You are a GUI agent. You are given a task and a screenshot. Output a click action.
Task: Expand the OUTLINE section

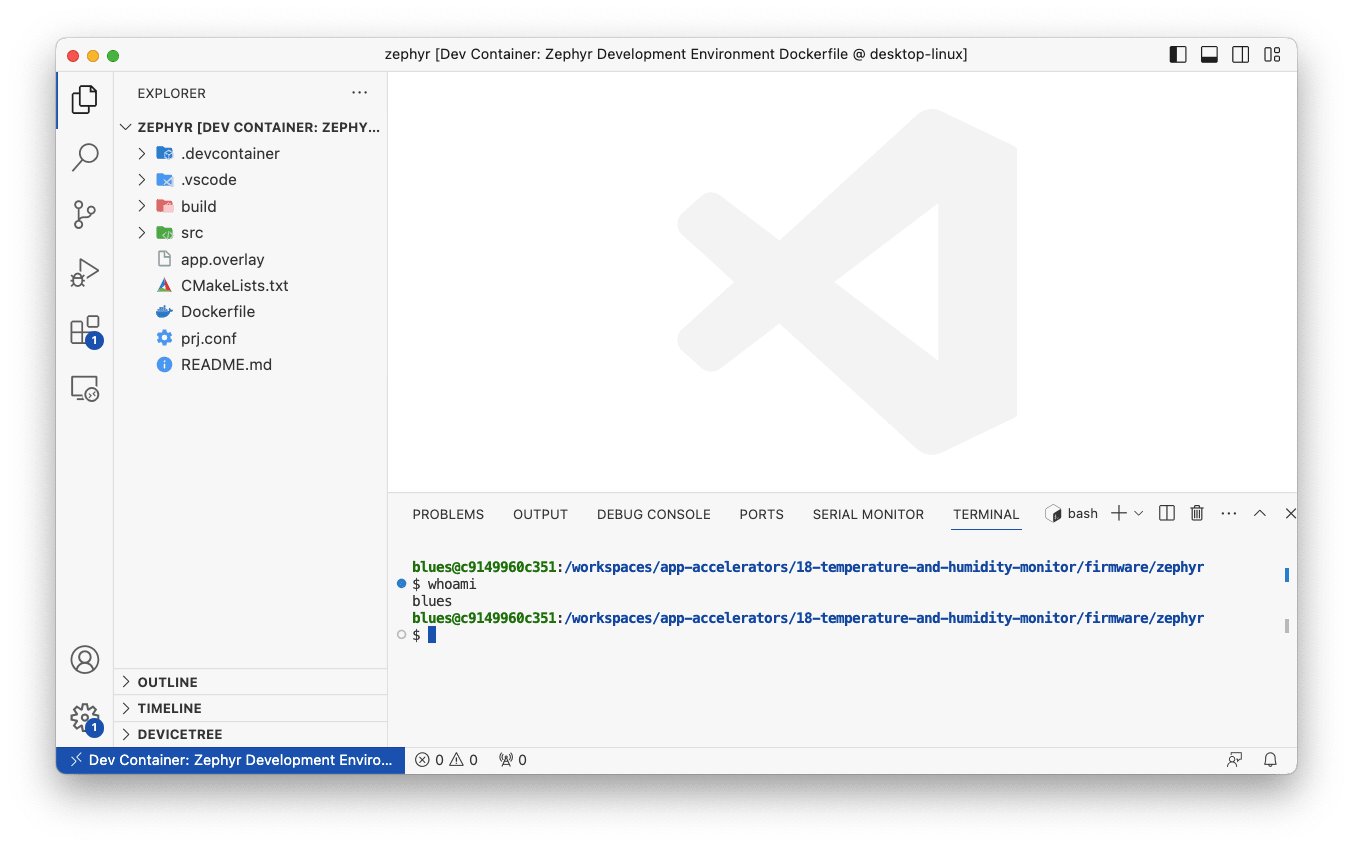coord(251,682)
